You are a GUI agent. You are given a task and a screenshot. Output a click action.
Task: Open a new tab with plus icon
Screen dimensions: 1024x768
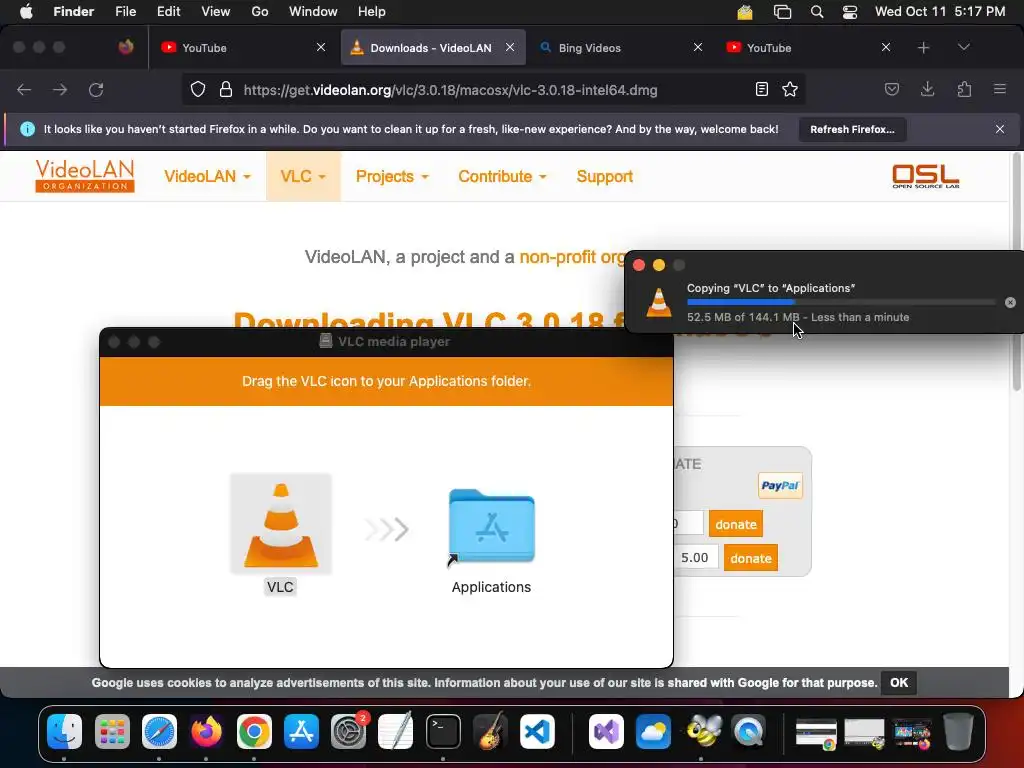(x=923, y=48)
